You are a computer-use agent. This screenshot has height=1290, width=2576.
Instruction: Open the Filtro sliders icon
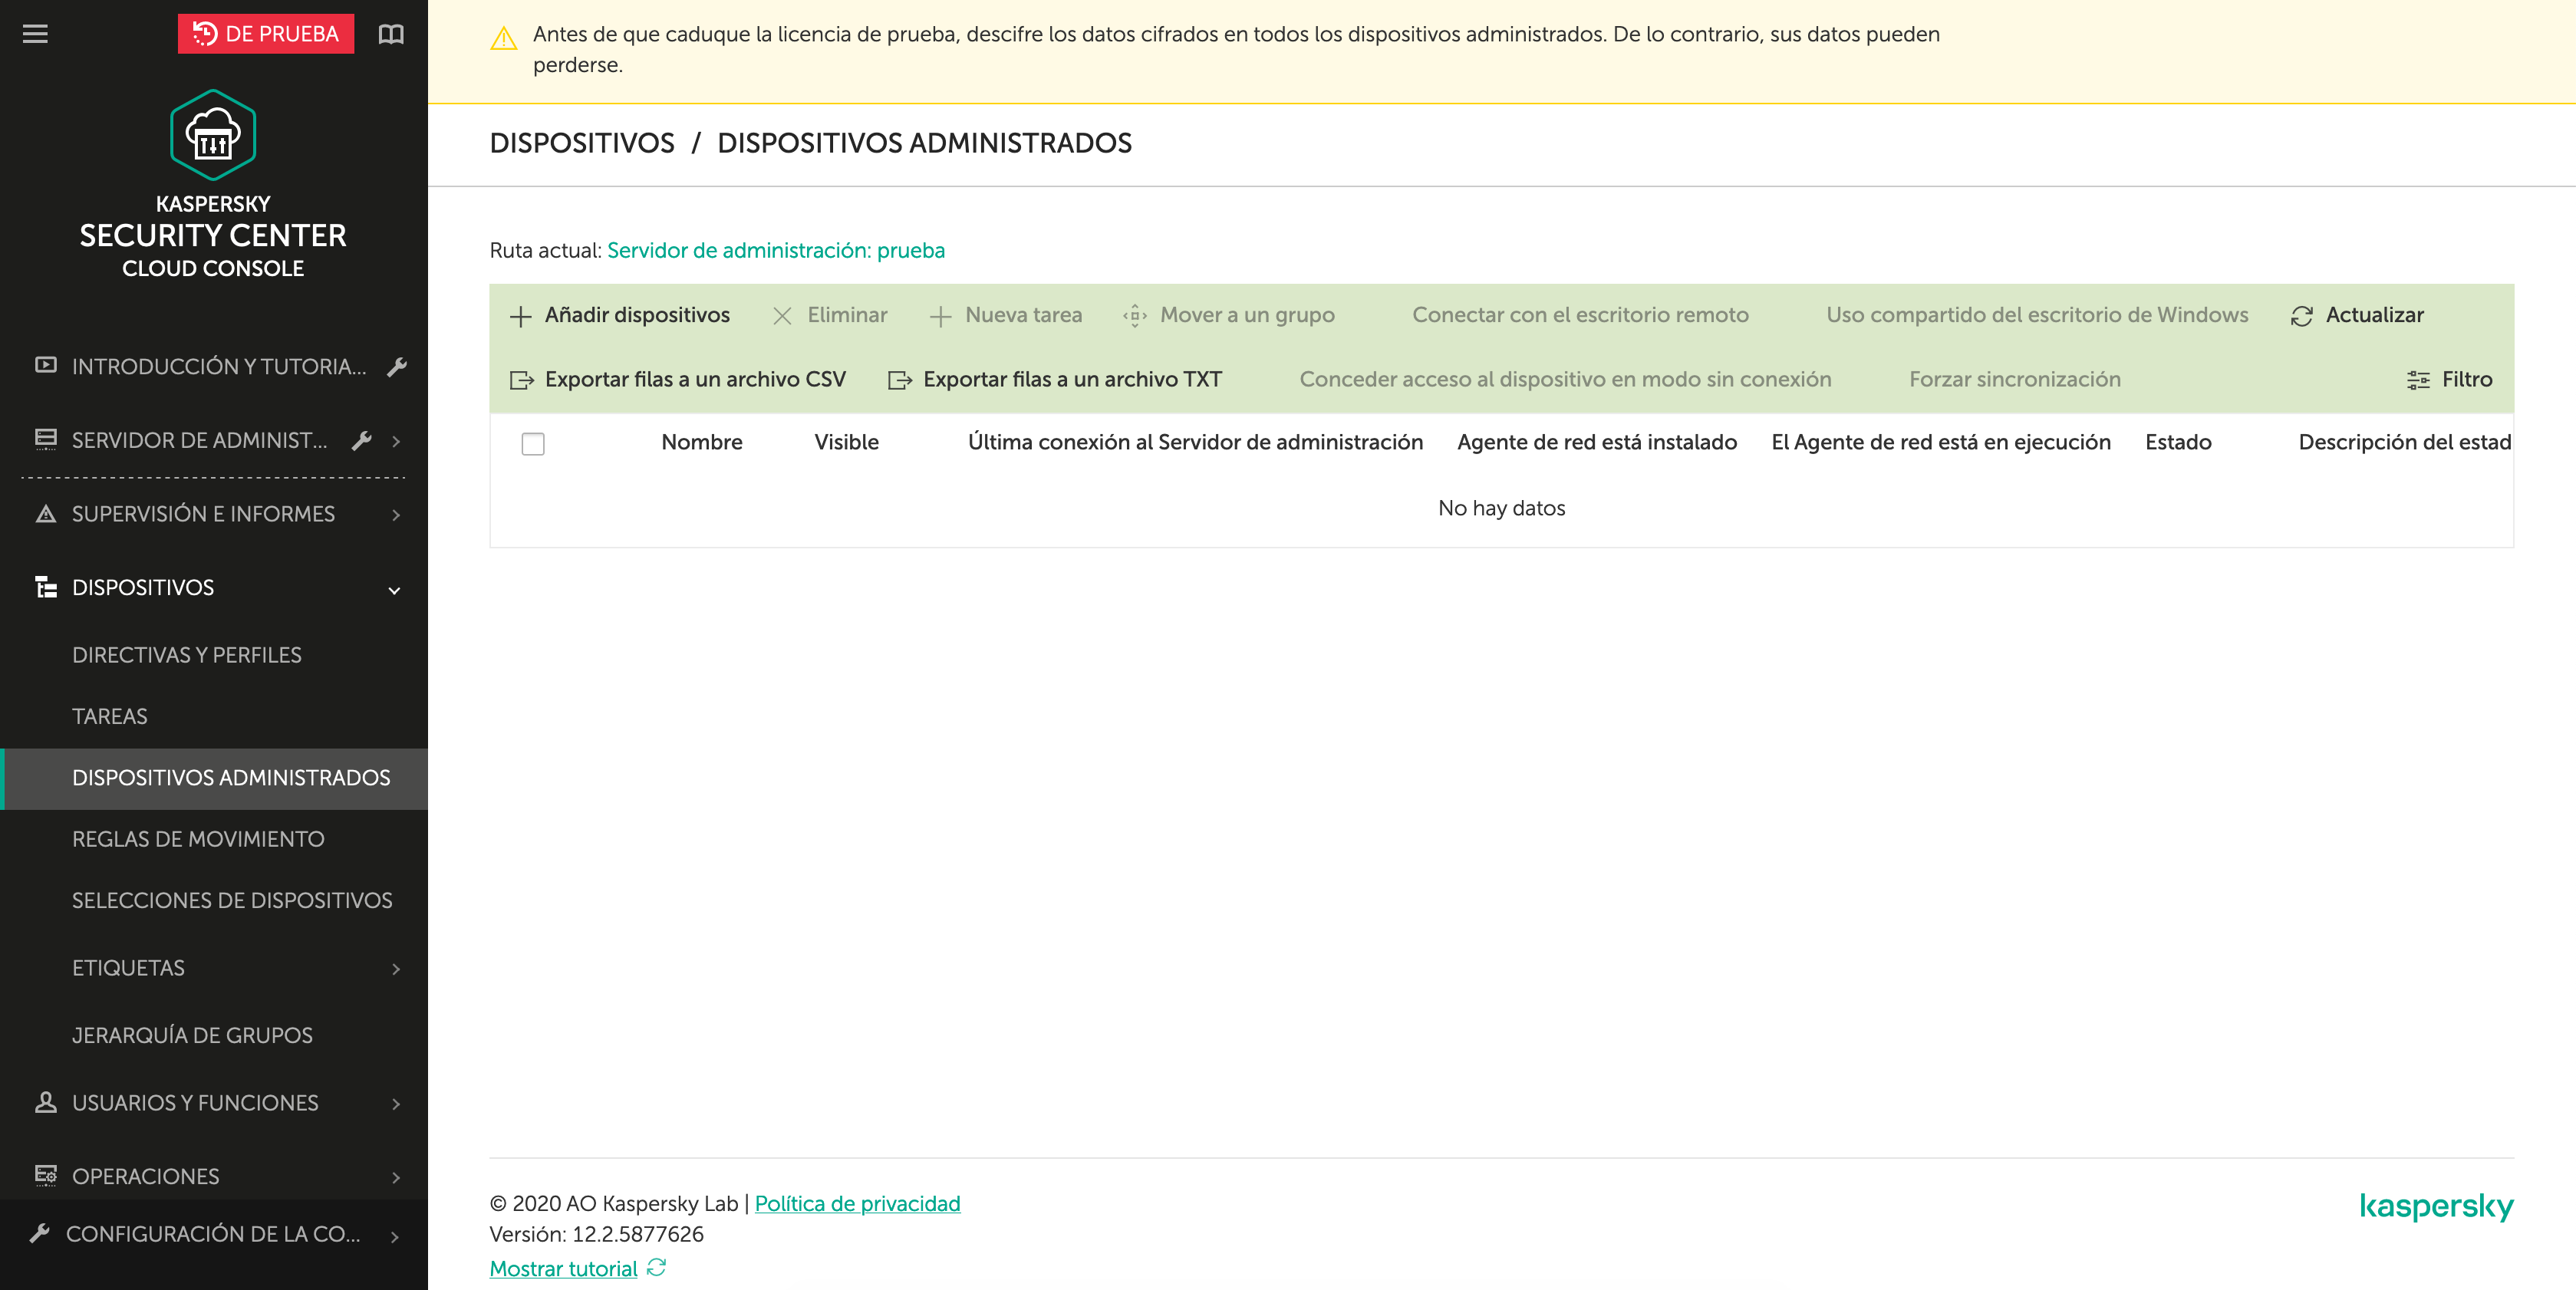[x=2418, y=380]
